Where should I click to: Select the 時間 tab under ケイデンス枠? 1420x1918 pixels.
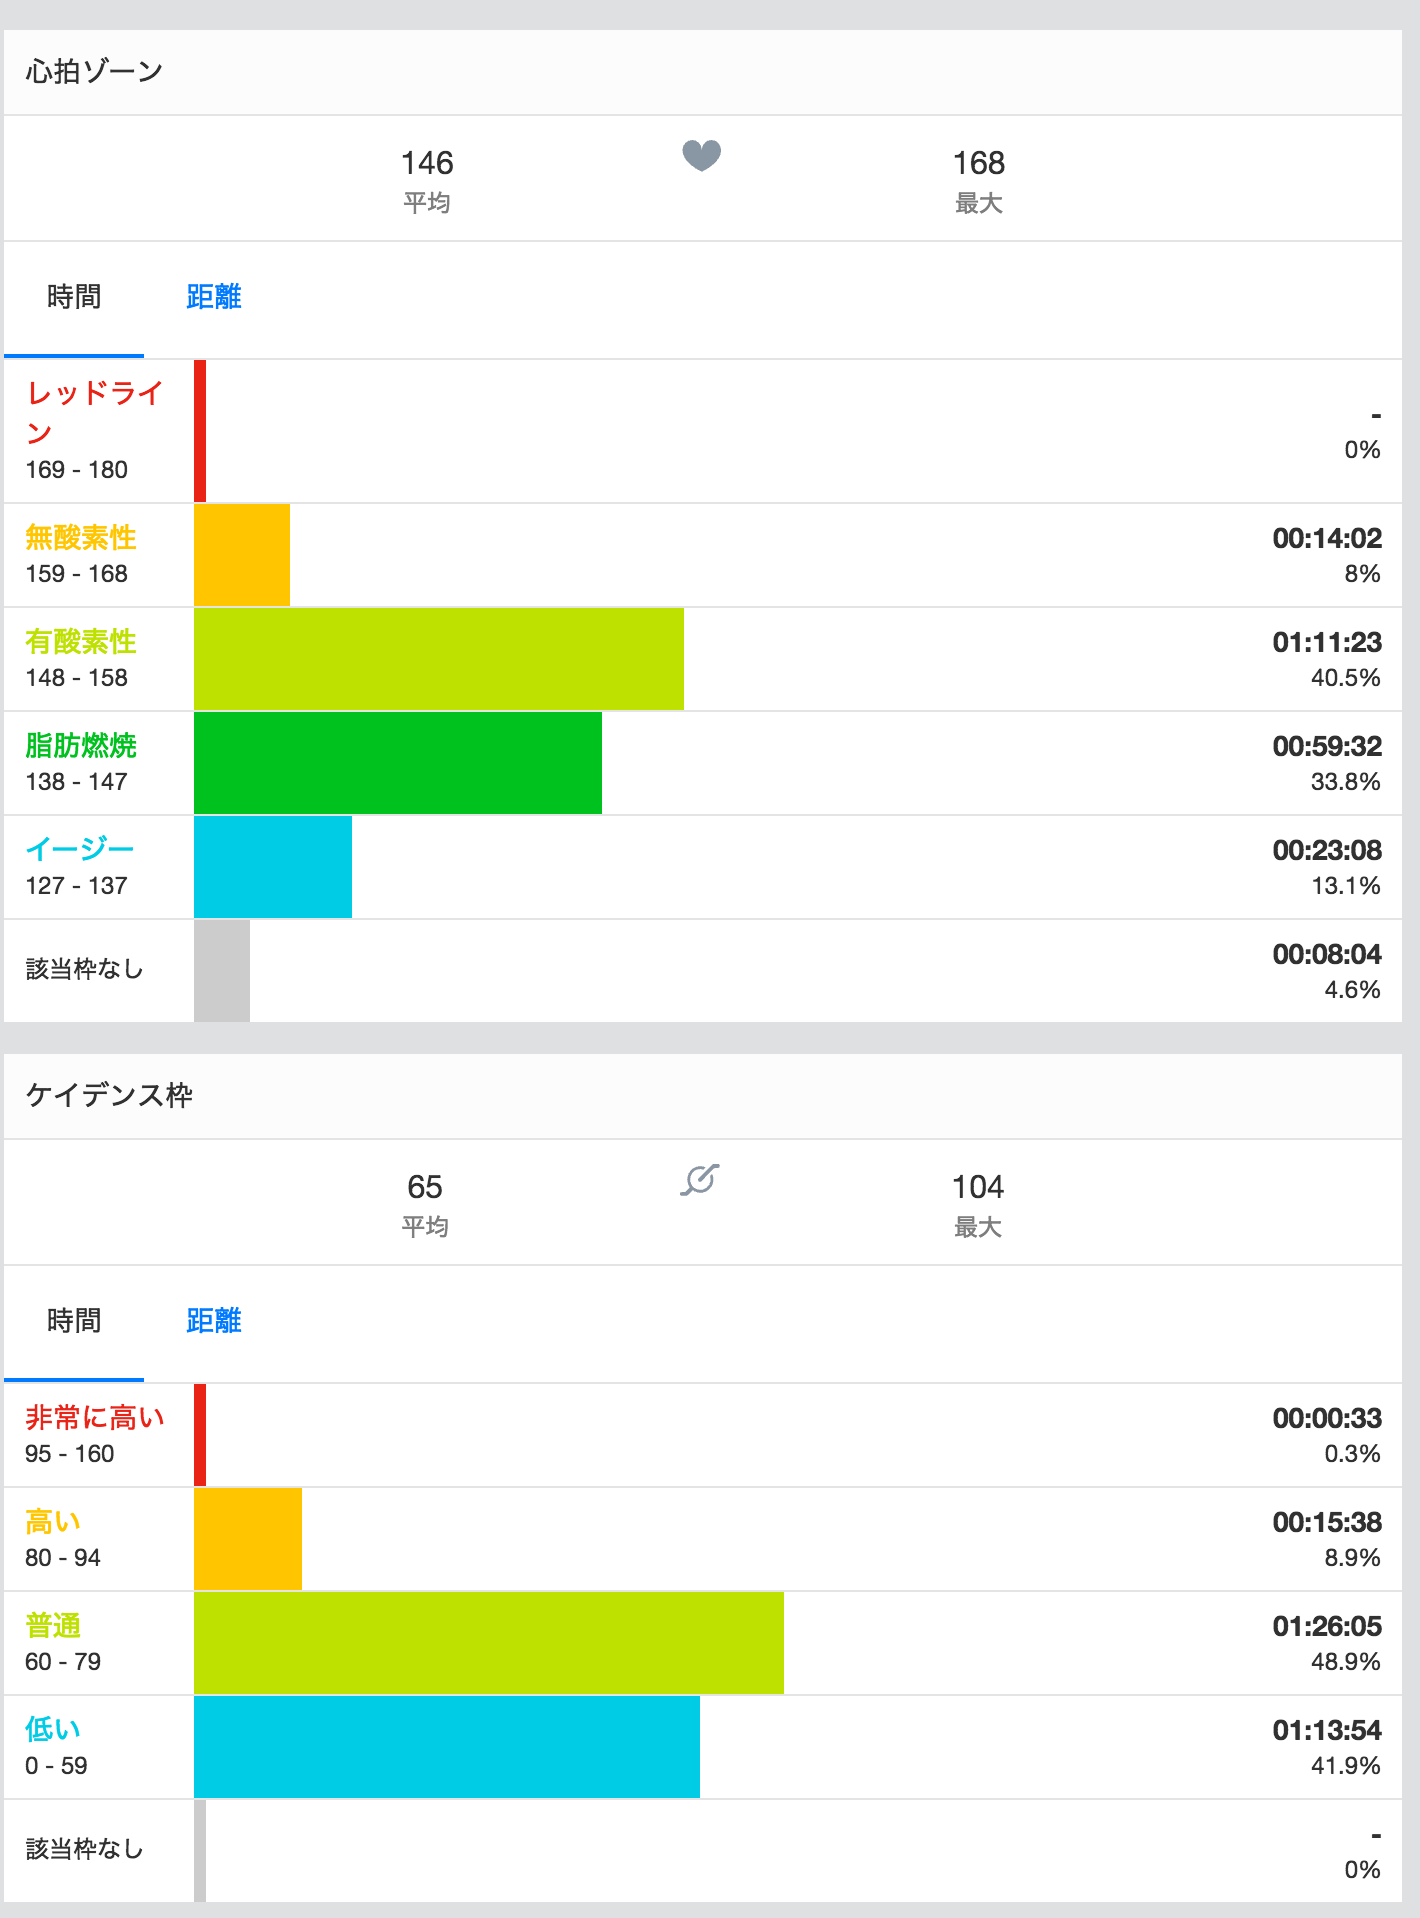[74, 1321]
